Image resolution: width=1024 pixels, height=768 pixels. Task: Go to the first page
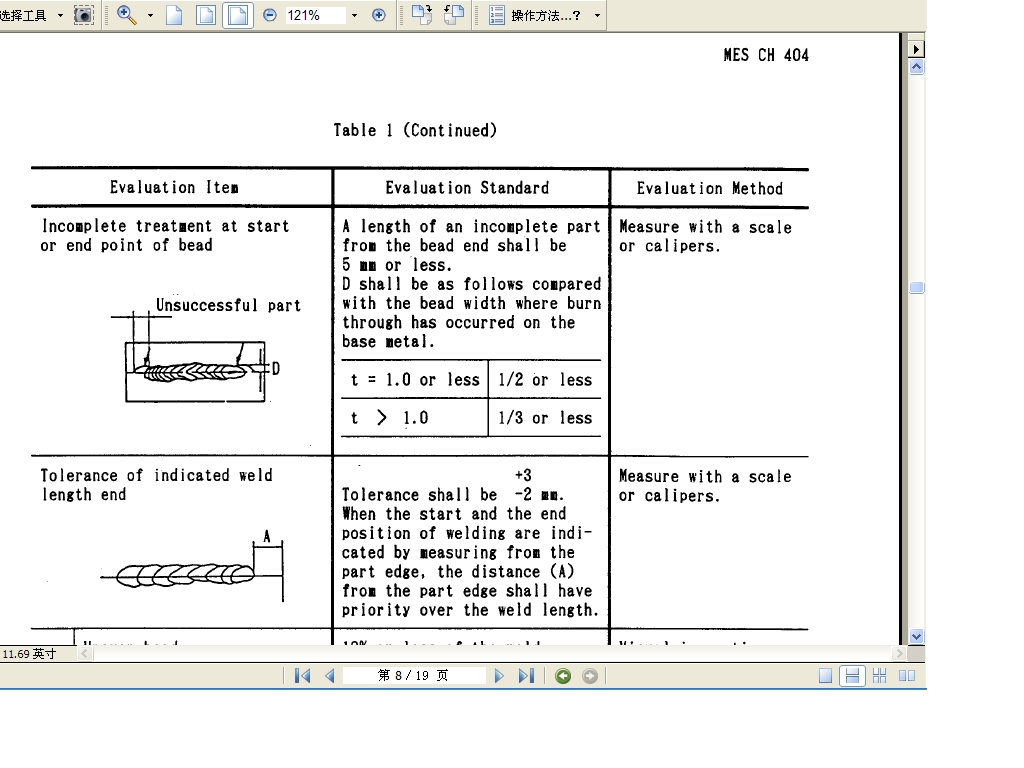302,676
